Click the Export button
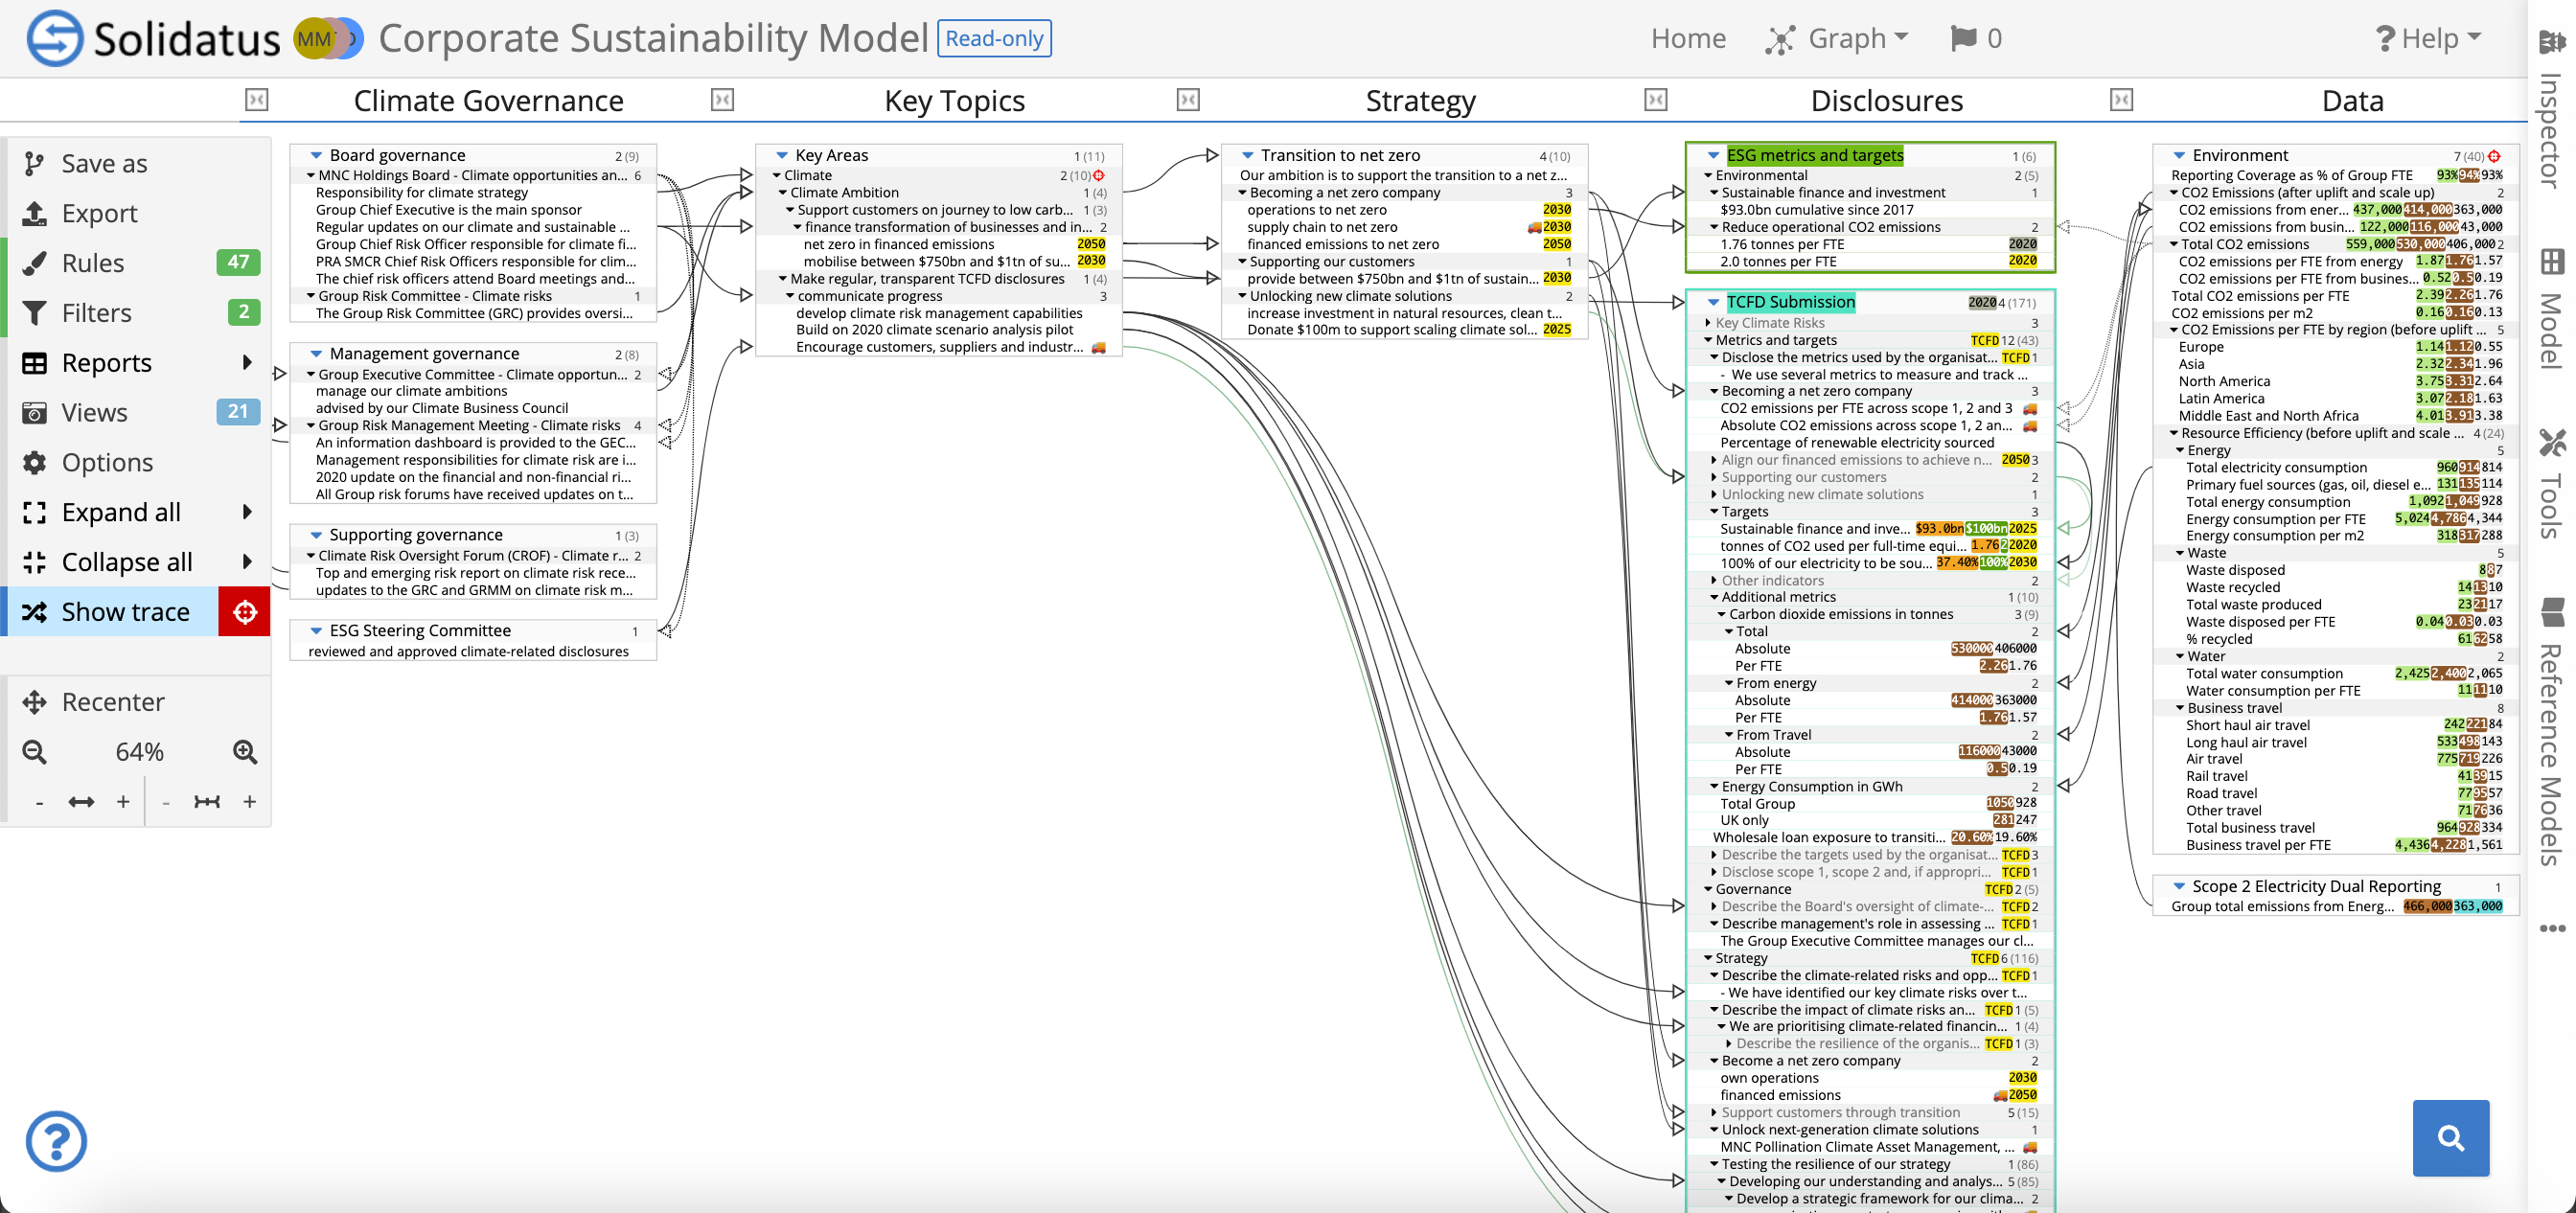This screenshot has width=2576, height=1213. click(99, 213)
